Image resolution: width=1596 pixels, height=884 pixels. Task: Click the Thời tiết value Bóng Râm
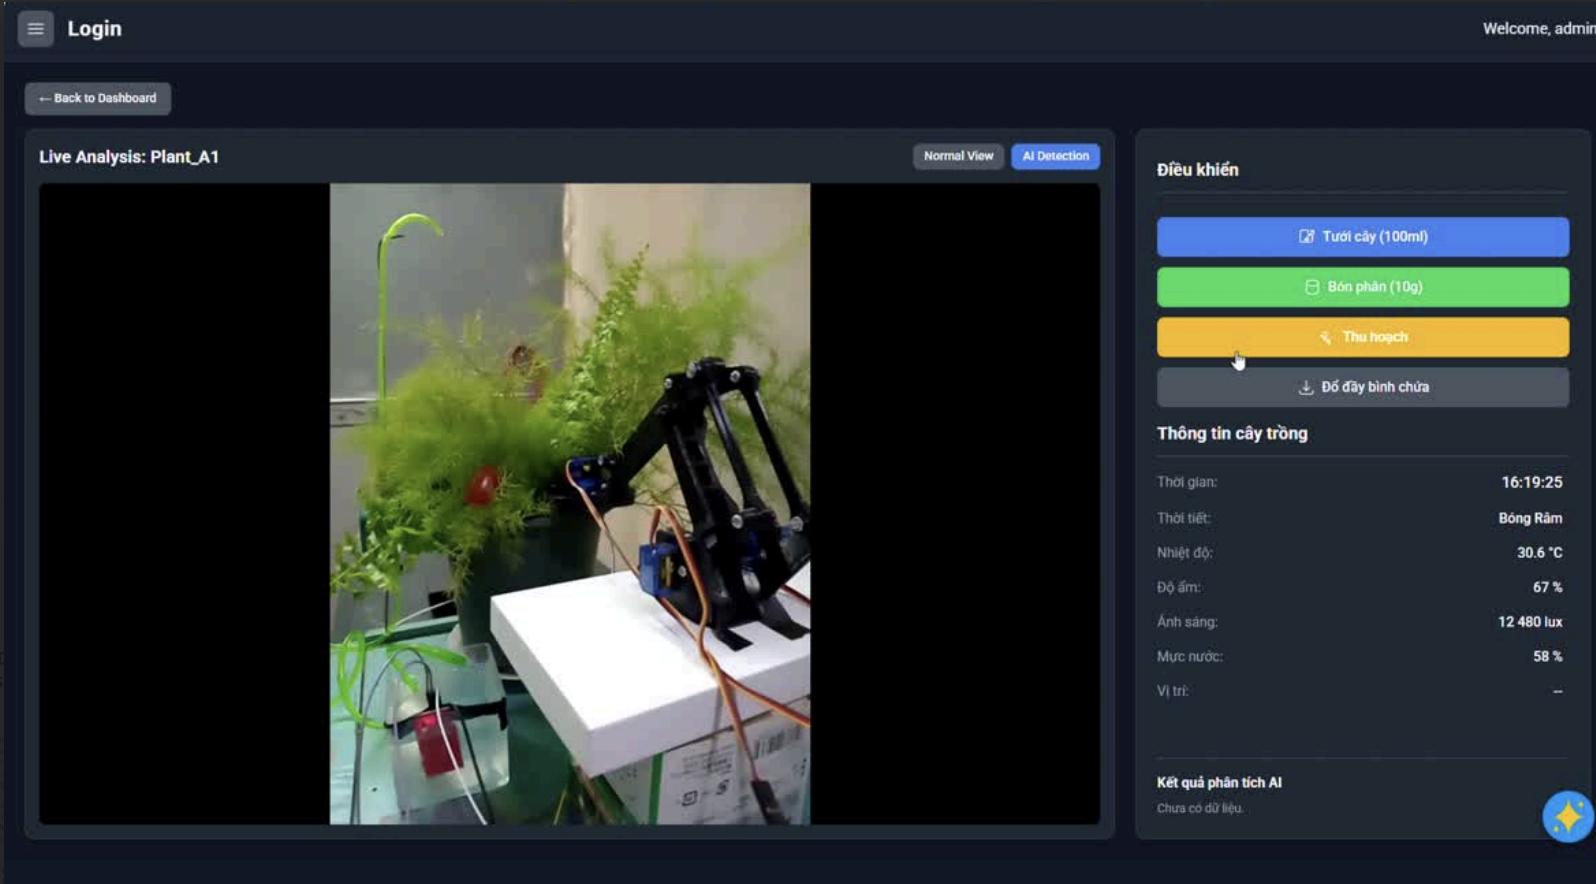pyautogui.click(x=1529, y=518)
